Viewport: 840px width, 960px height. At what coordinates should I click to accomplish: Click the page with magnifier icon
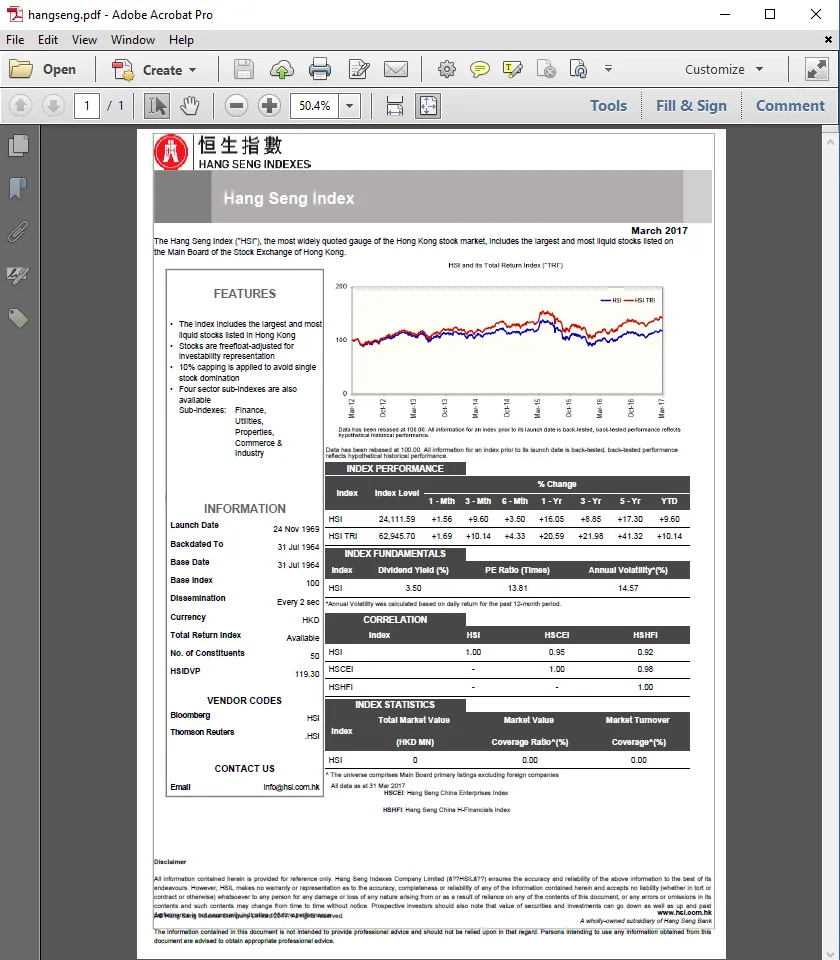(578, 69)
